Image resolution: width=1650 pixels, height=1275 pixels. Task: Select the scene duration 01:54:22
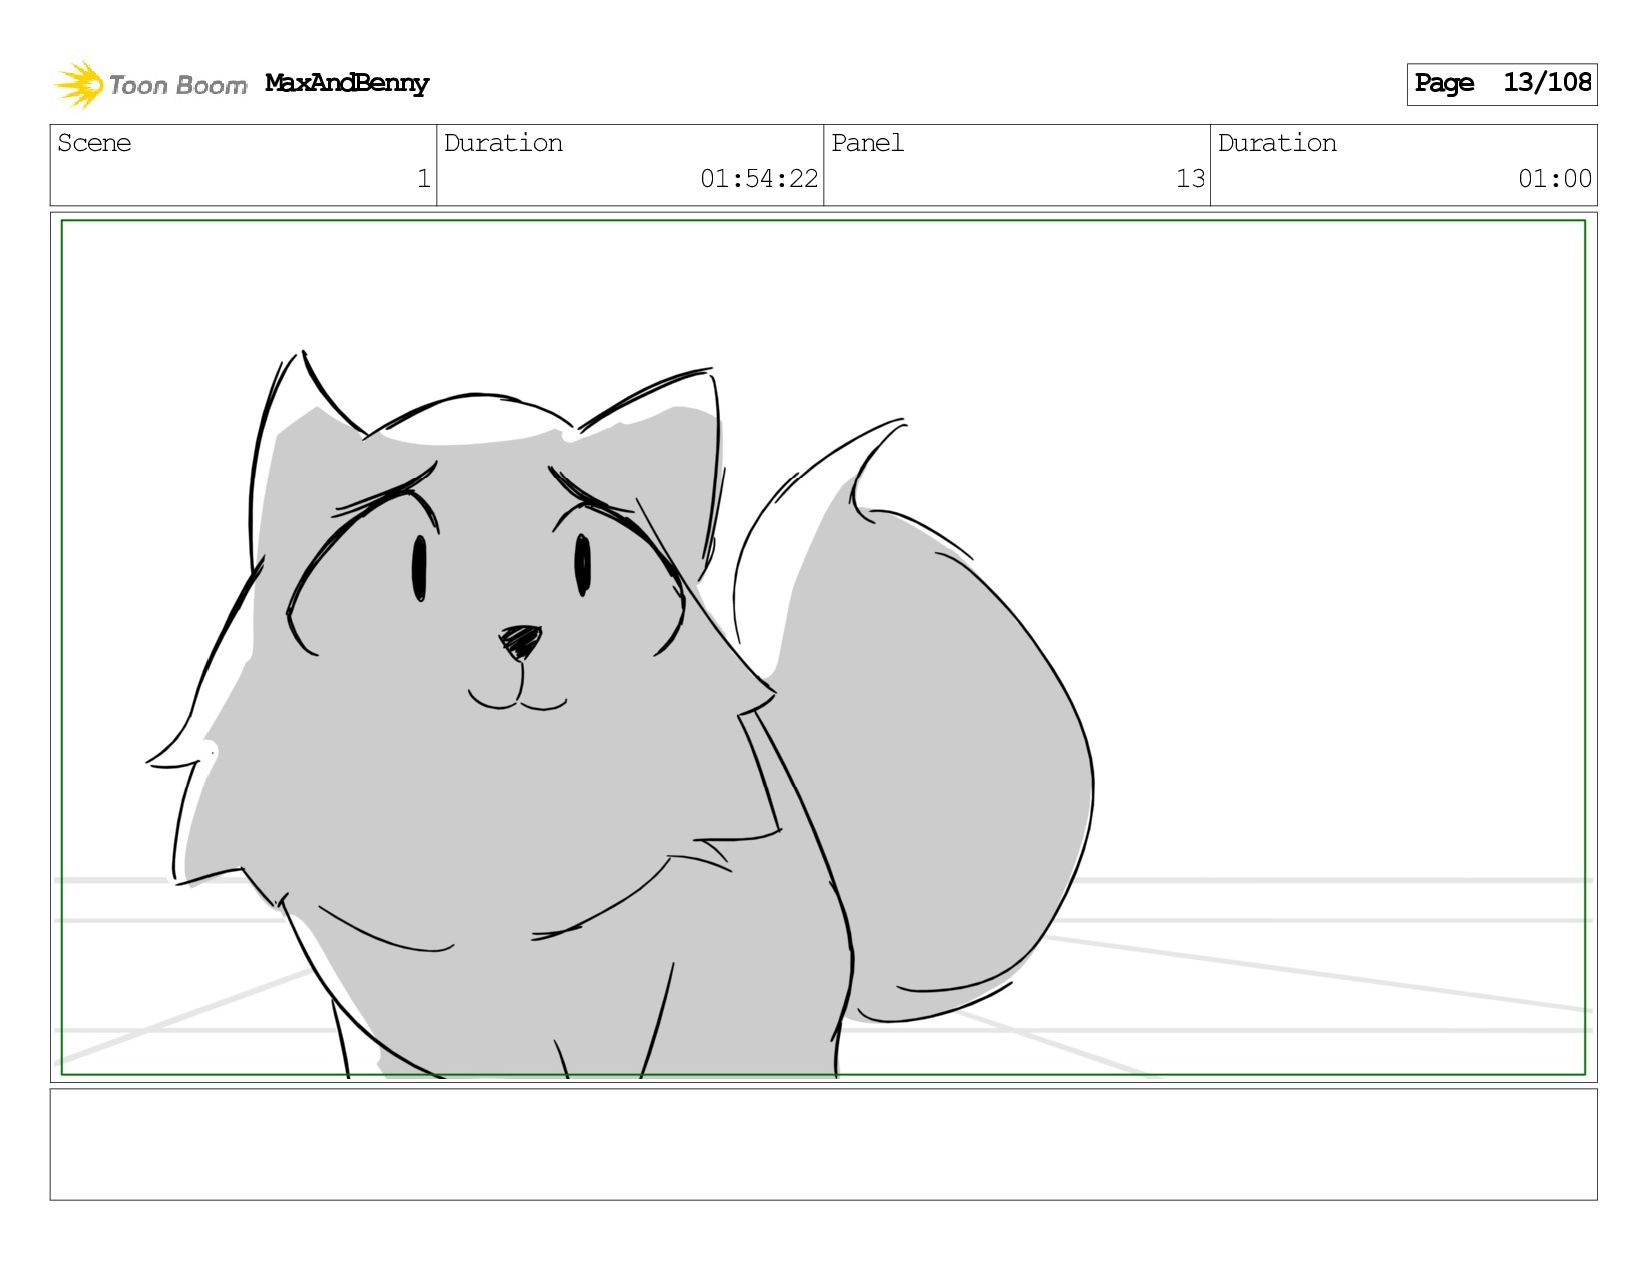[x=759, y=179]
